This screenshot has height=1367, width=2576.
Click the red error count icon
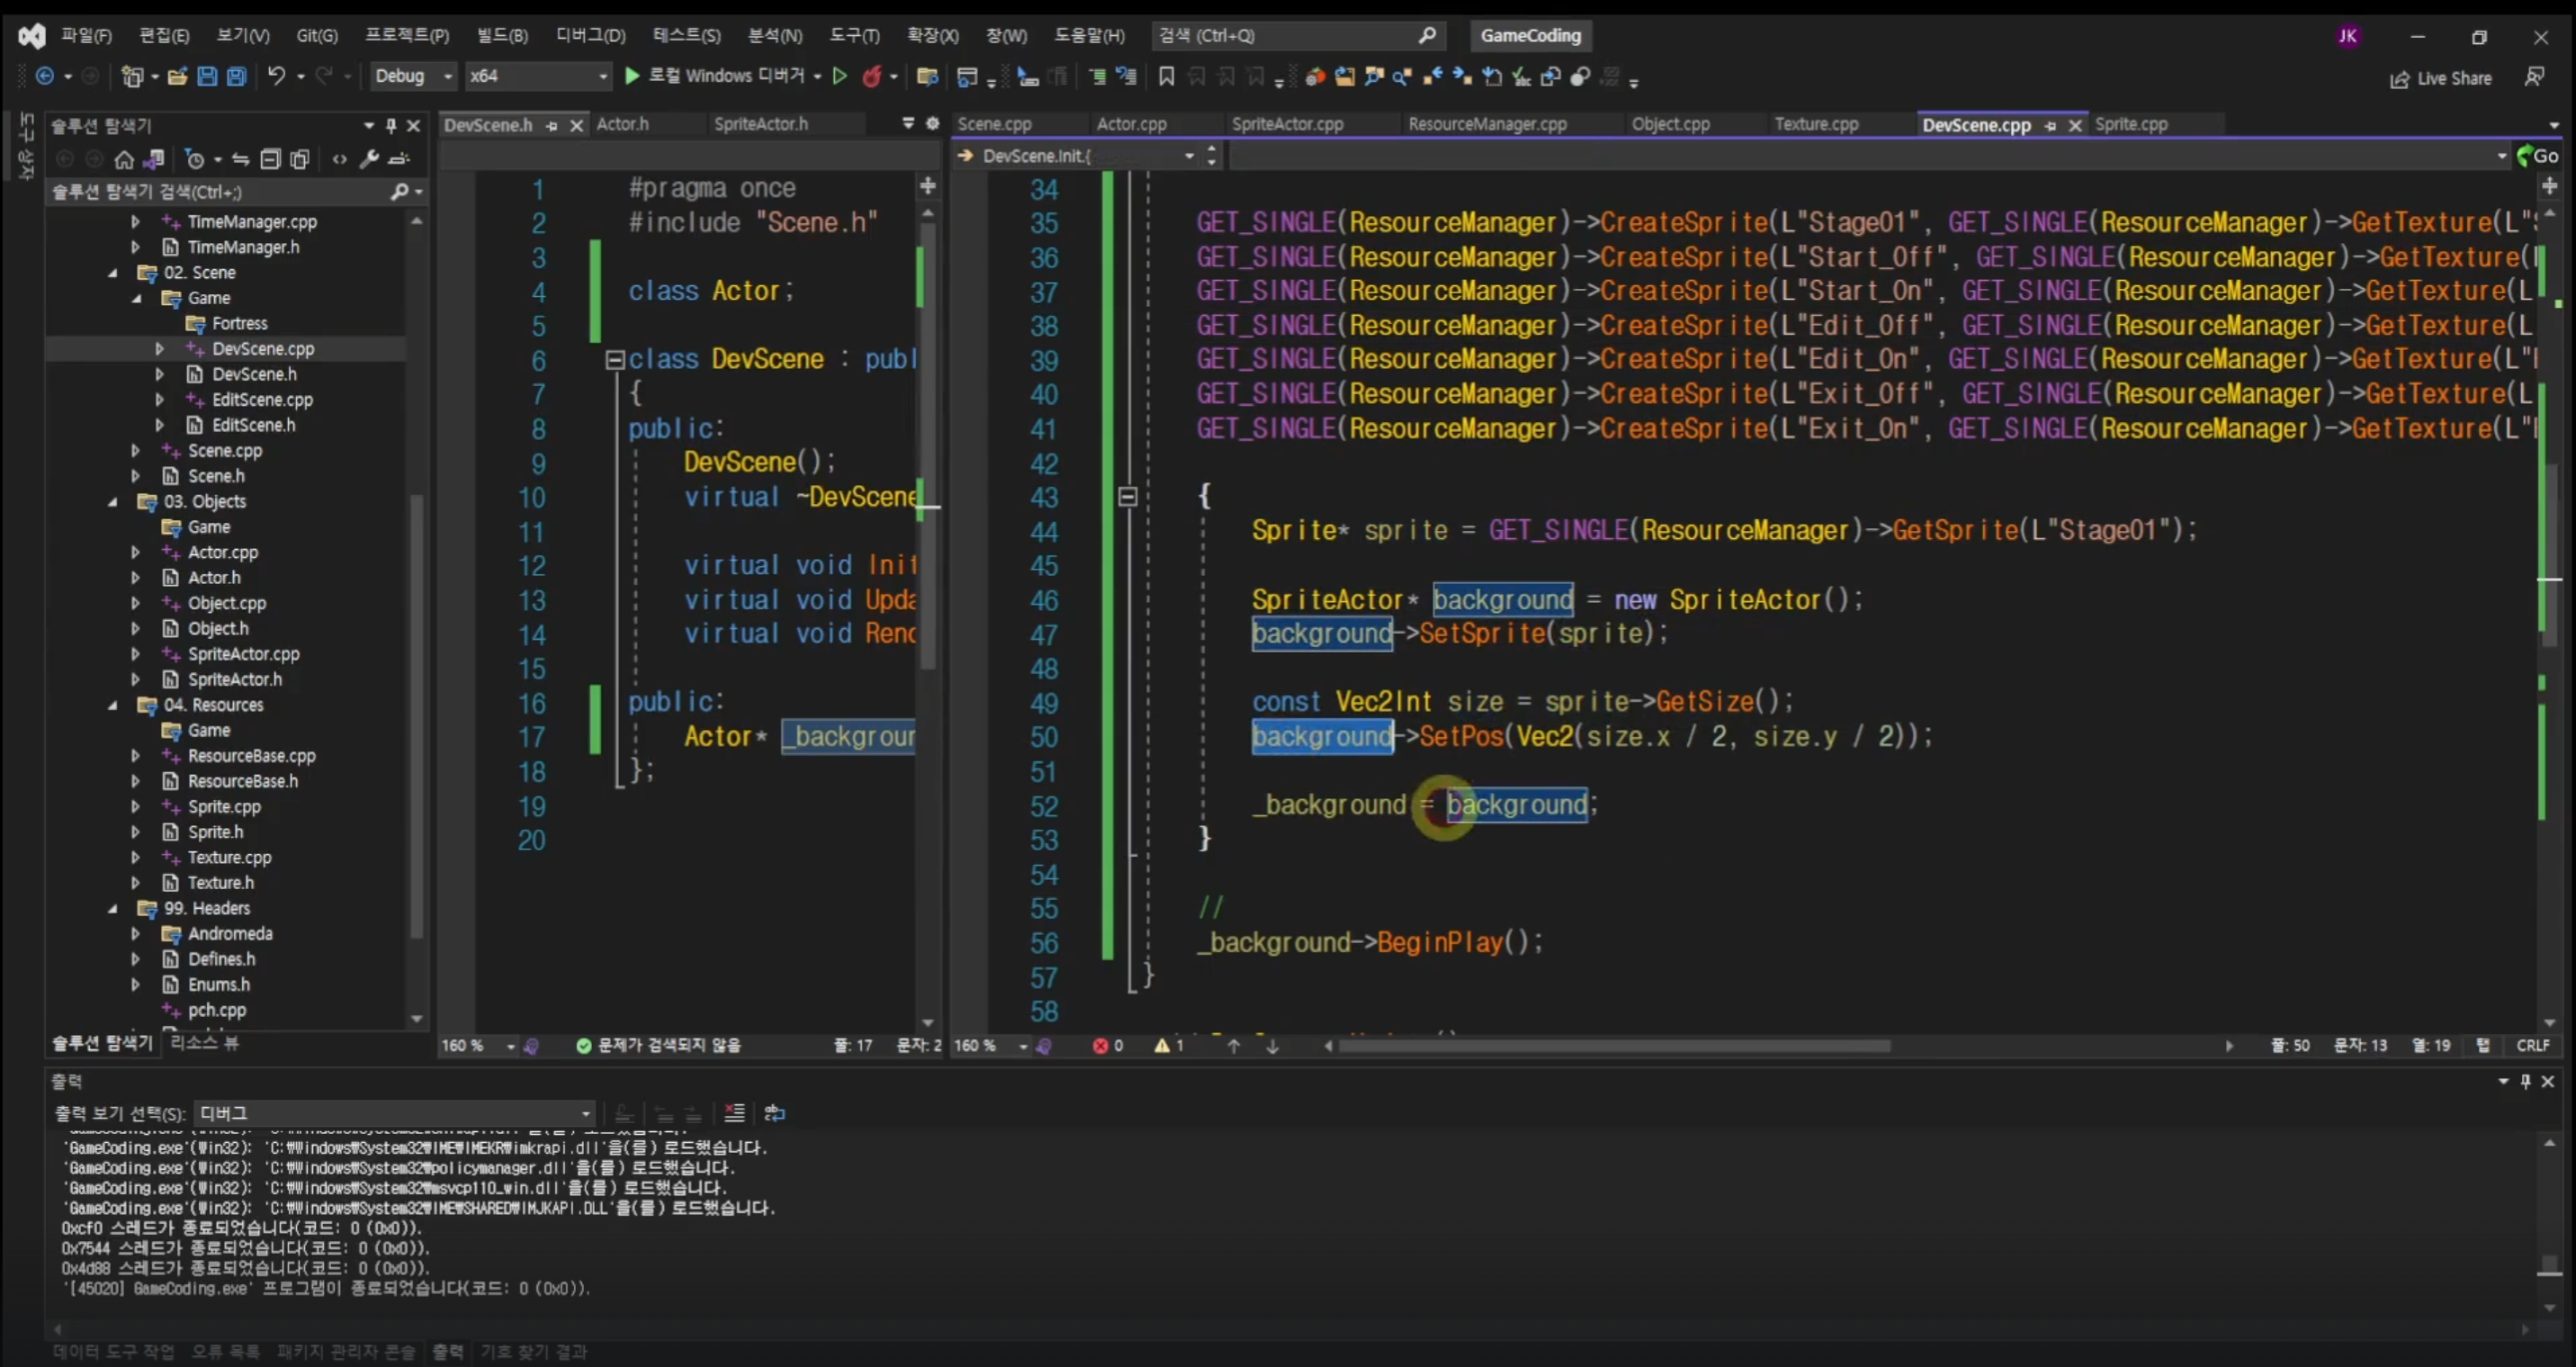1100,1045
